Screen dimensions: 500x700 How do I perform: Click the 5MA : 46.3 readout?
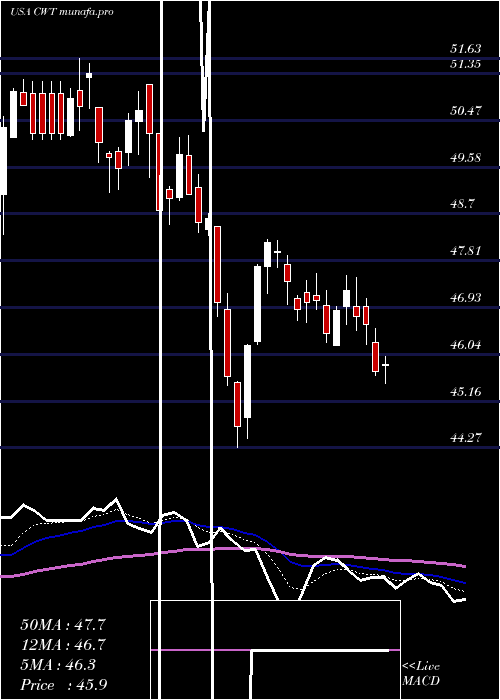click(58, 665)
